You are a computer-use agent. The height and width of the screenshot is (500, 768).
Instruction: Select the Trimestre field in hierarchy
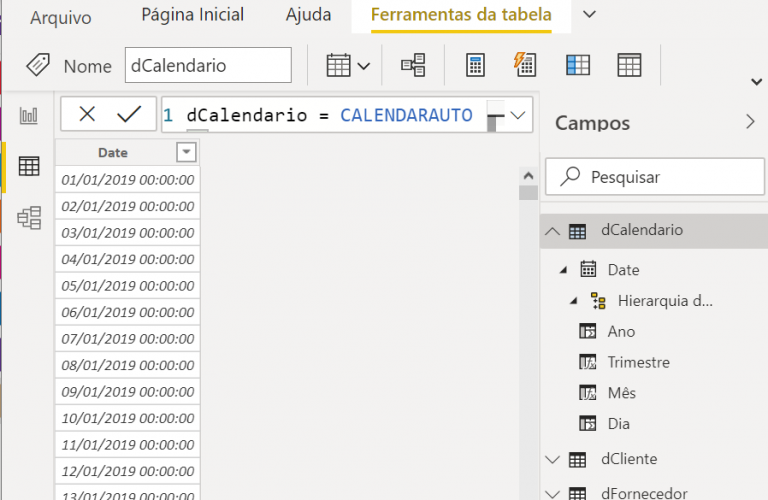point(638,362)
